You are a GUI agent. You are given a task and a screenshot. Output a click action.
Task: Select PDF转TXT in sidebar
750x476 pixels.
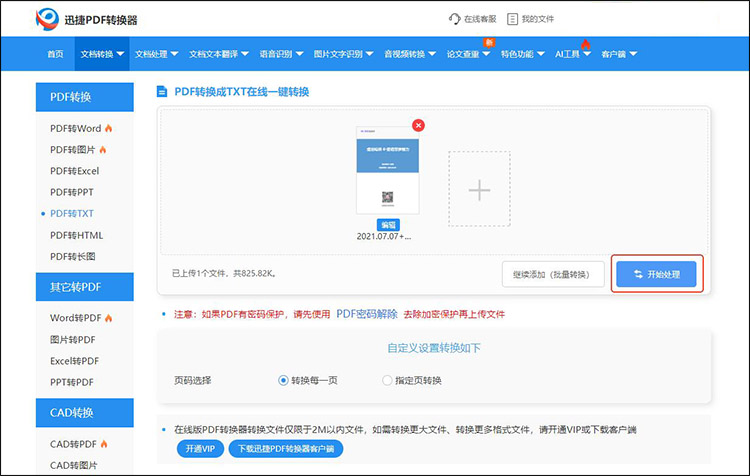tap(72, 213)
